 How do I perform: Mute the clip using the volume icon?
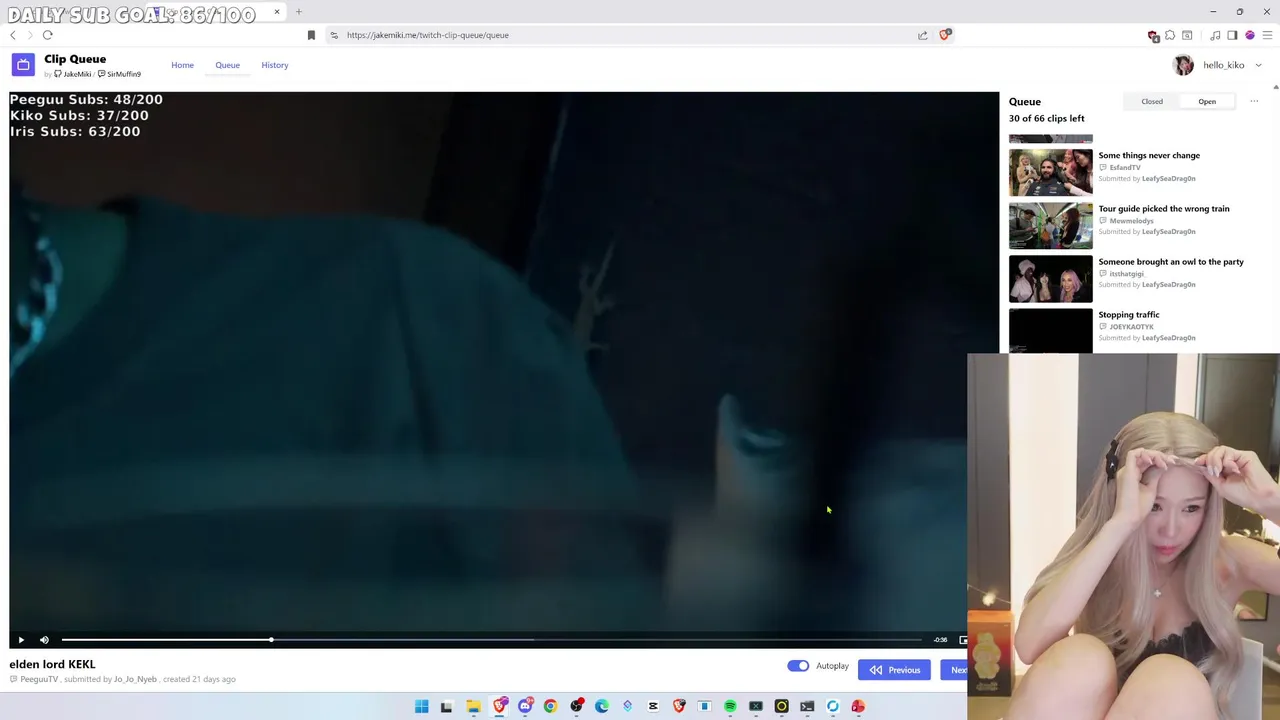(44, 640)
